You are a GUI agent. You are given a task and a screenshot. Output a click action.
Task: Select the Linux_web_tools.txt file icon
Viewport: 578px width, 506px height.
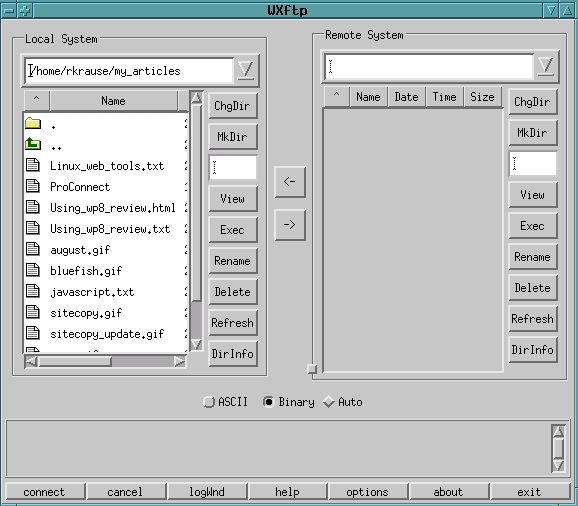click(x=33, y=165)
